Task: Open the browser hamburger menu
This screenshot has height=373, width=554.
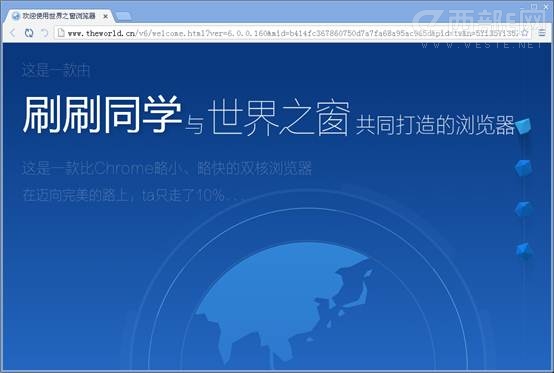Action: click(x=542, y=33)
